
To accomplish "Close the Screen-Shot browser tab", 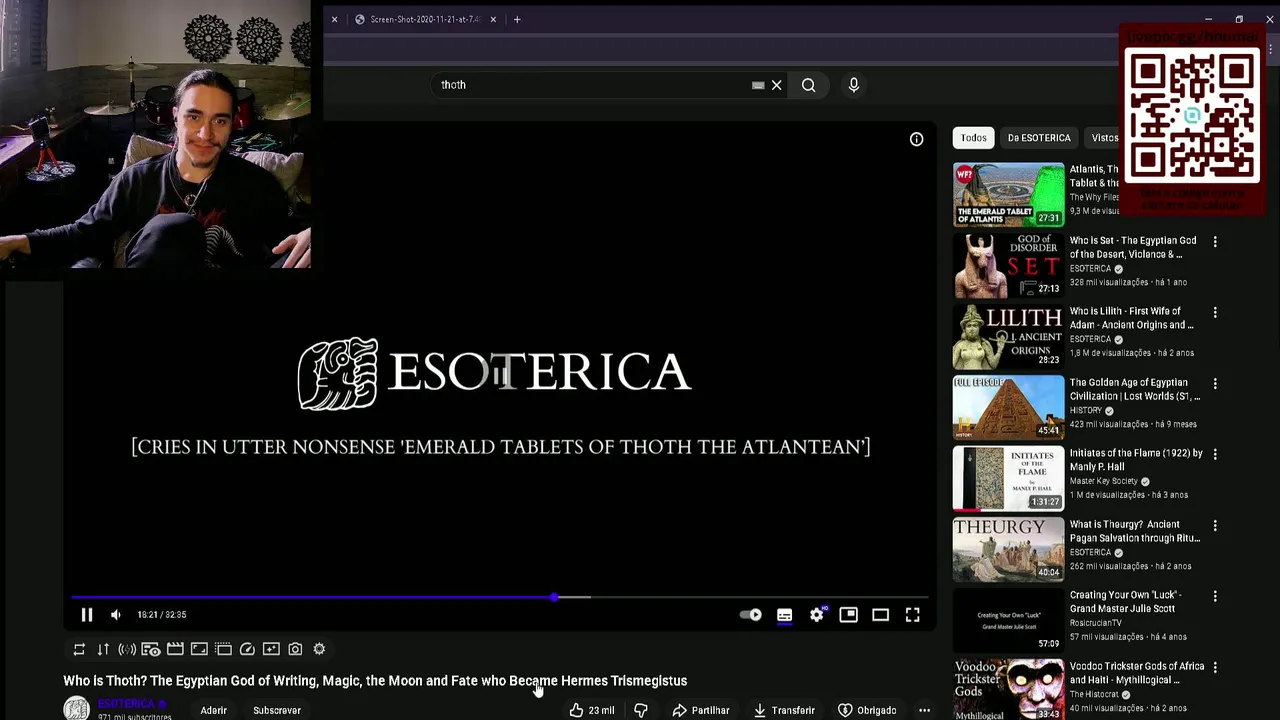I will [x=493, y=19].
